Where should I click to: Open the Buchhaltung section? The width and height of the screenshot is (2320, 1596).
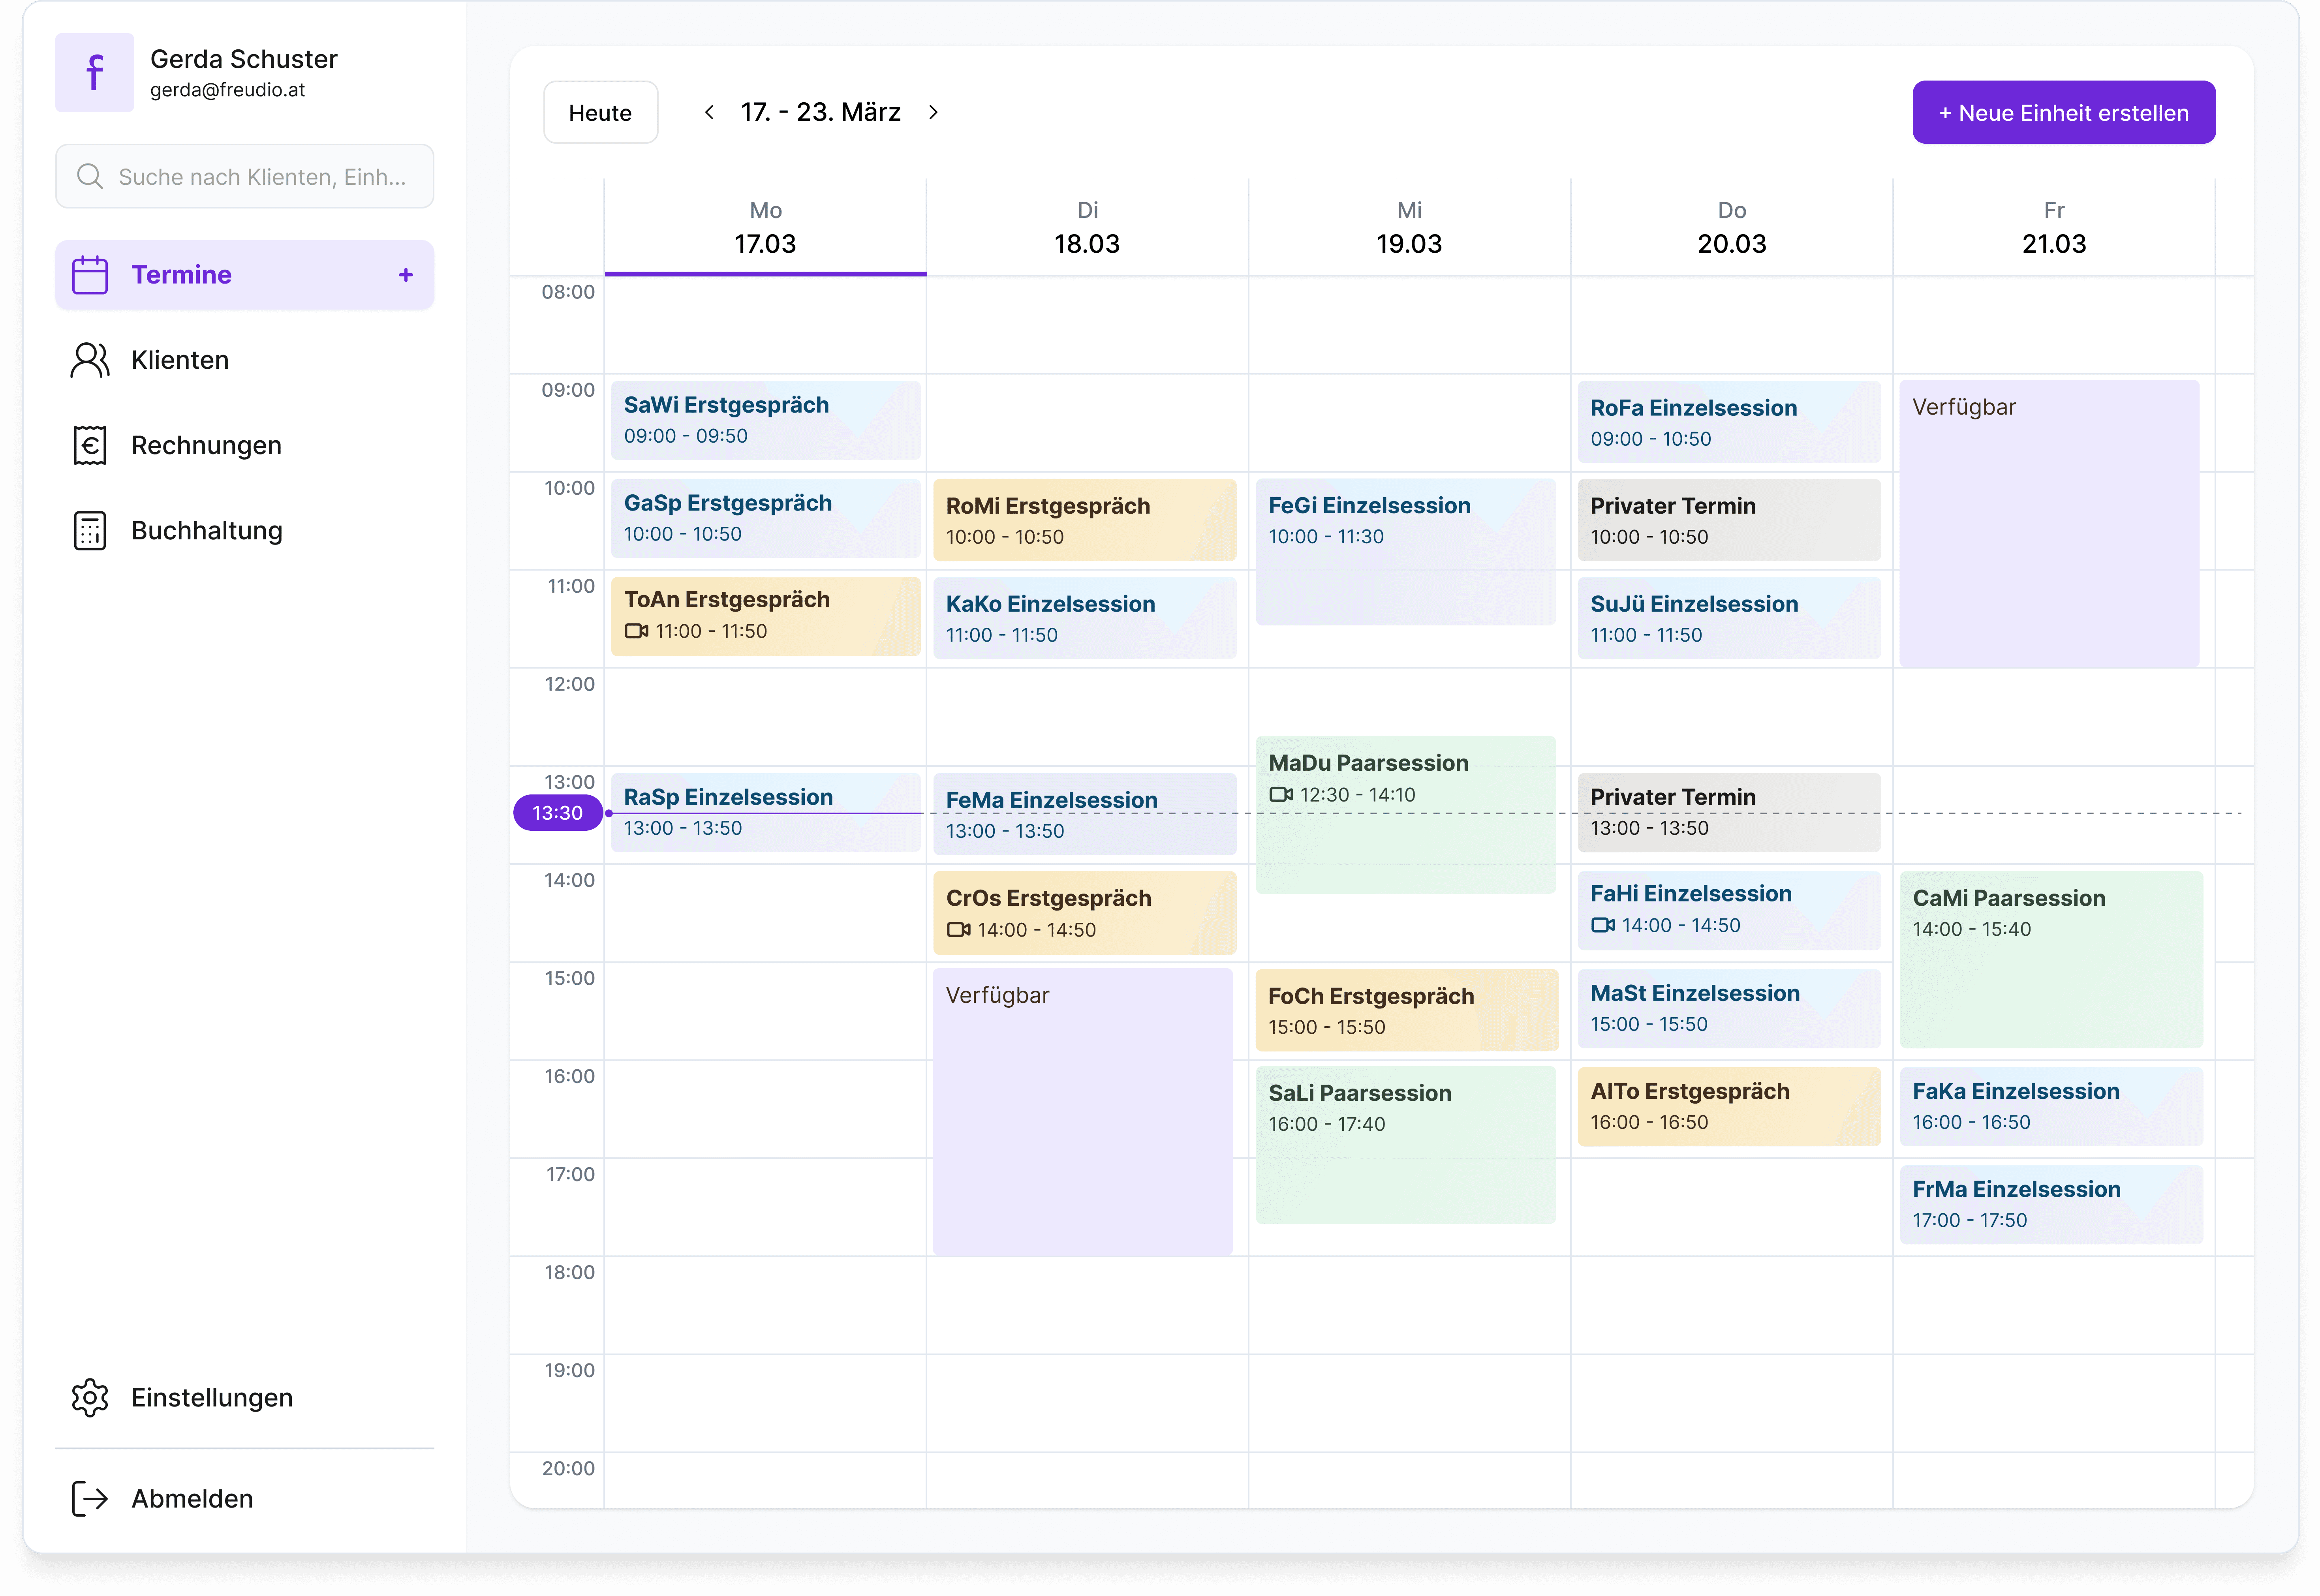[x=245, y=531]
